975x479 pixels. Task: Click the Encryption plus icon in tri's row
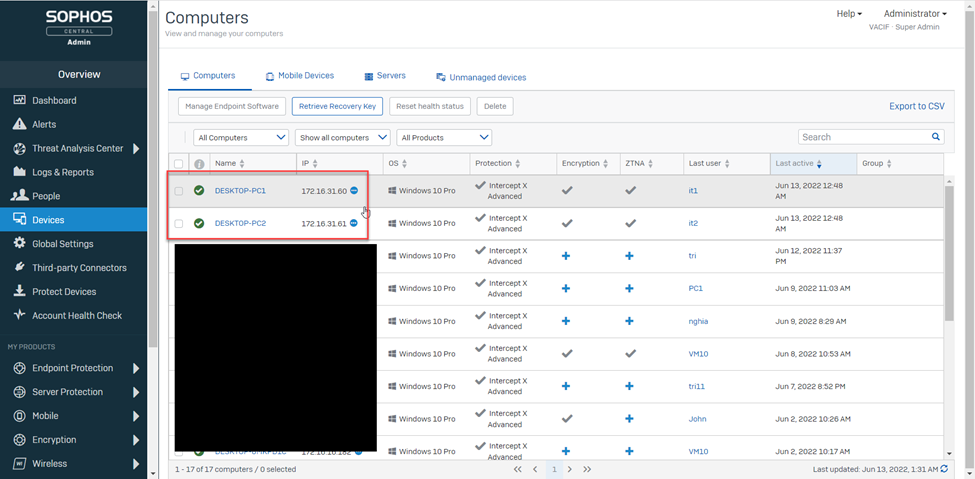point(566,256)
